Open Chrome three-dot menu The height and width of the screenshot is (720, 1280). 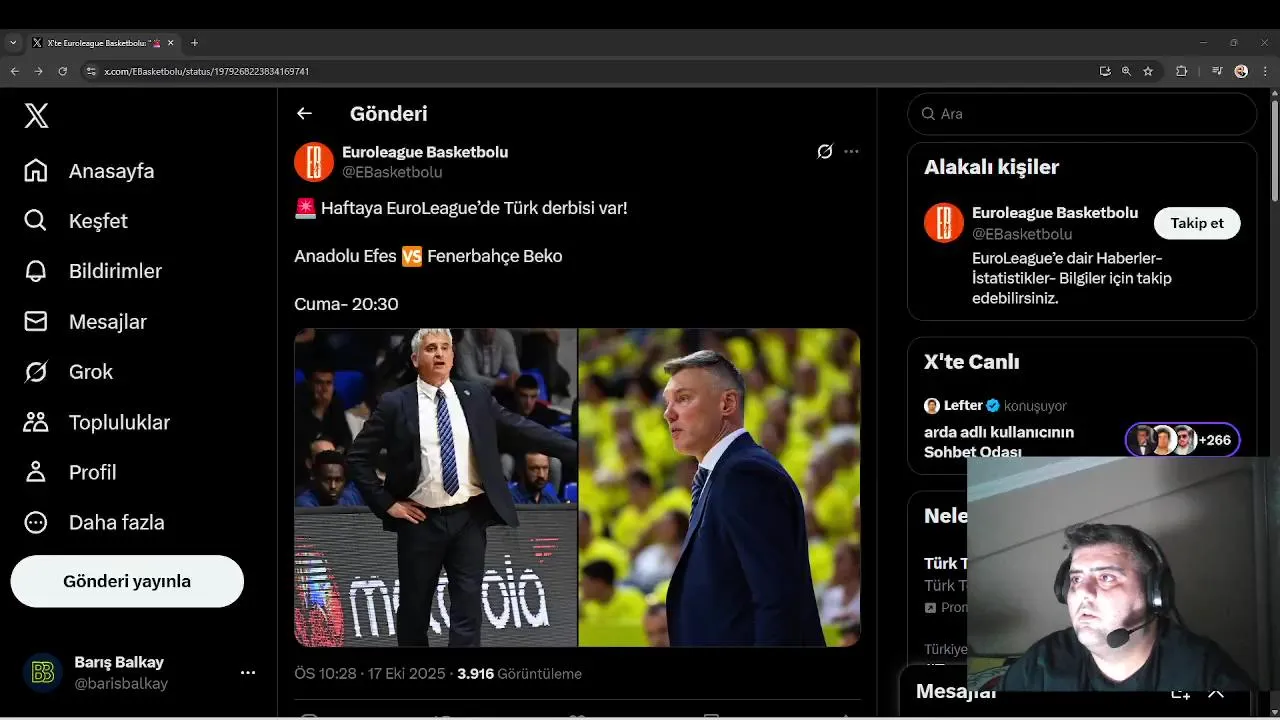point(1266,71)
